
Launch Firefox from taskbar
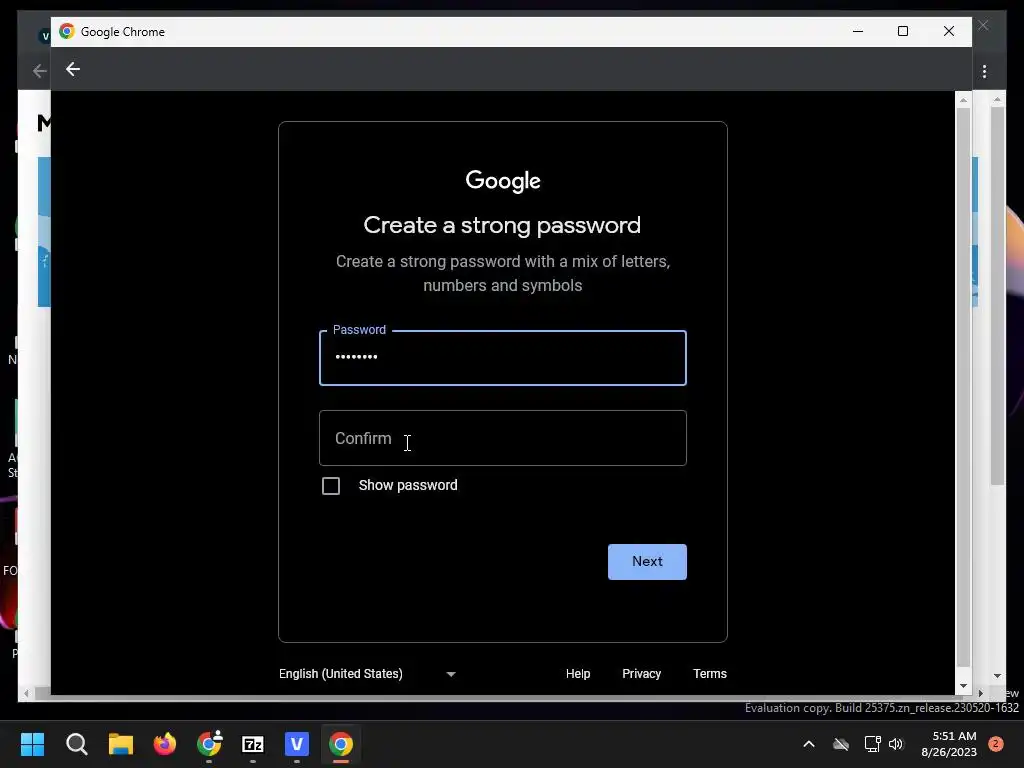point(165,744)
